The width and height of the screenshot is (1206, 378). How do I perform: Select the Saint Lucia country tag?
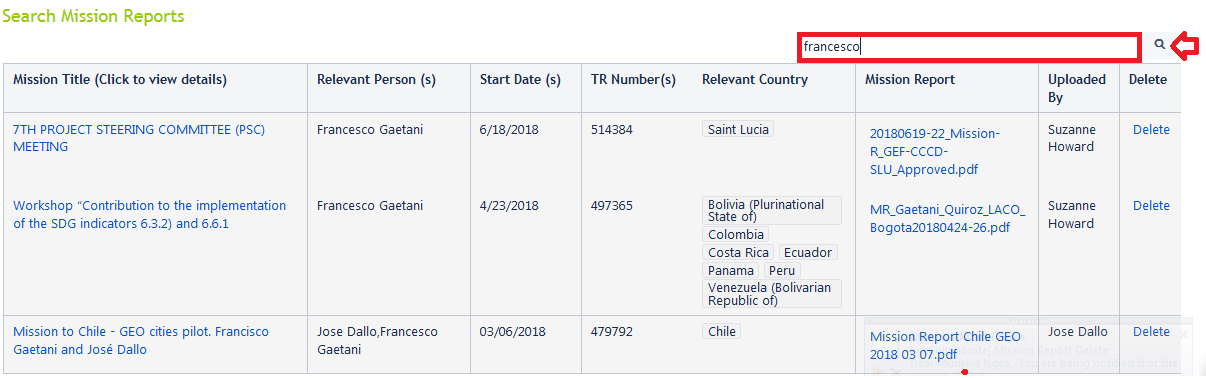click(x=738, y=130)
